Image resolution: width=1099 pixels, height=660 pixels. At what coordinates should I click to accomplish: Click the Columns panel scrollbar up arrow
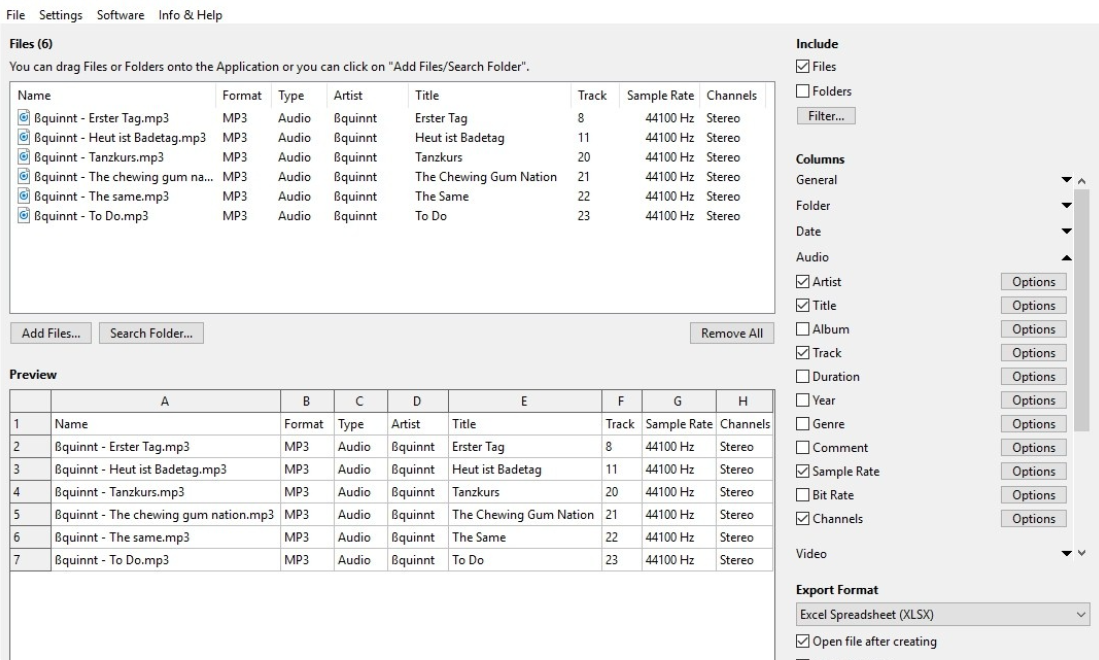click(x=1081, y=181)
